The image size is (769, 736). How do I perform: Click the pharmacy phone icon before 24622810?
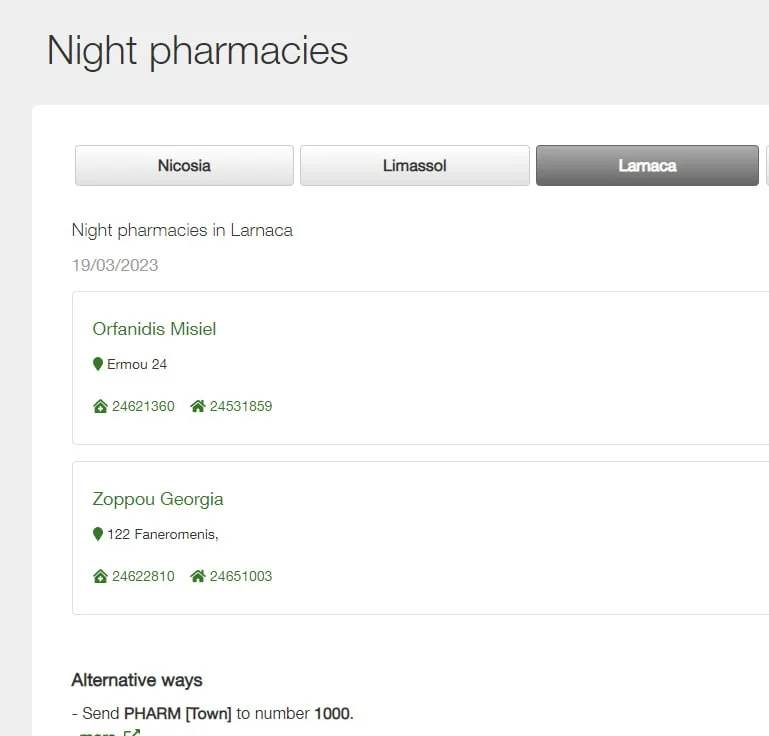(x=100, y=577)
